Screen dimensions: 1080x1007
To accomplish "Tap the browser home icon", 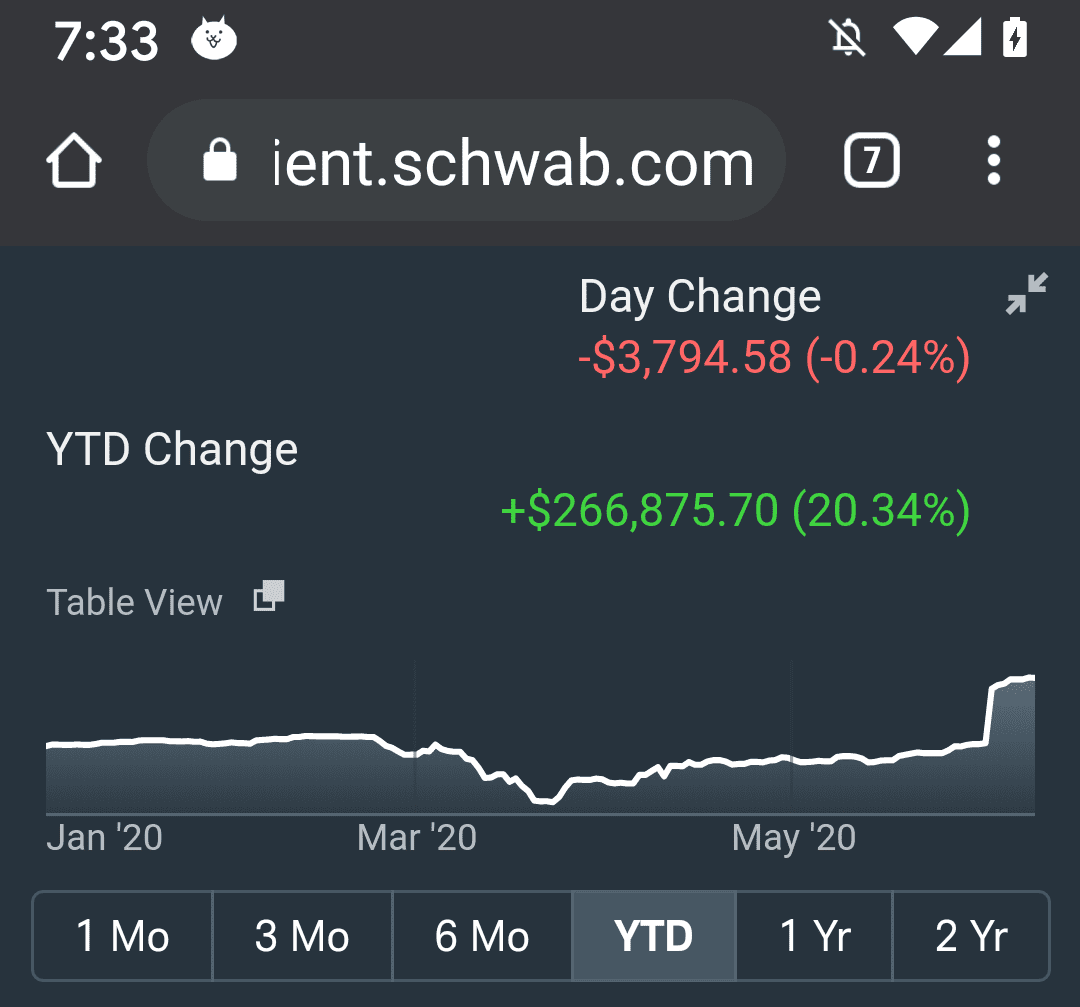I will click(74, 161).
